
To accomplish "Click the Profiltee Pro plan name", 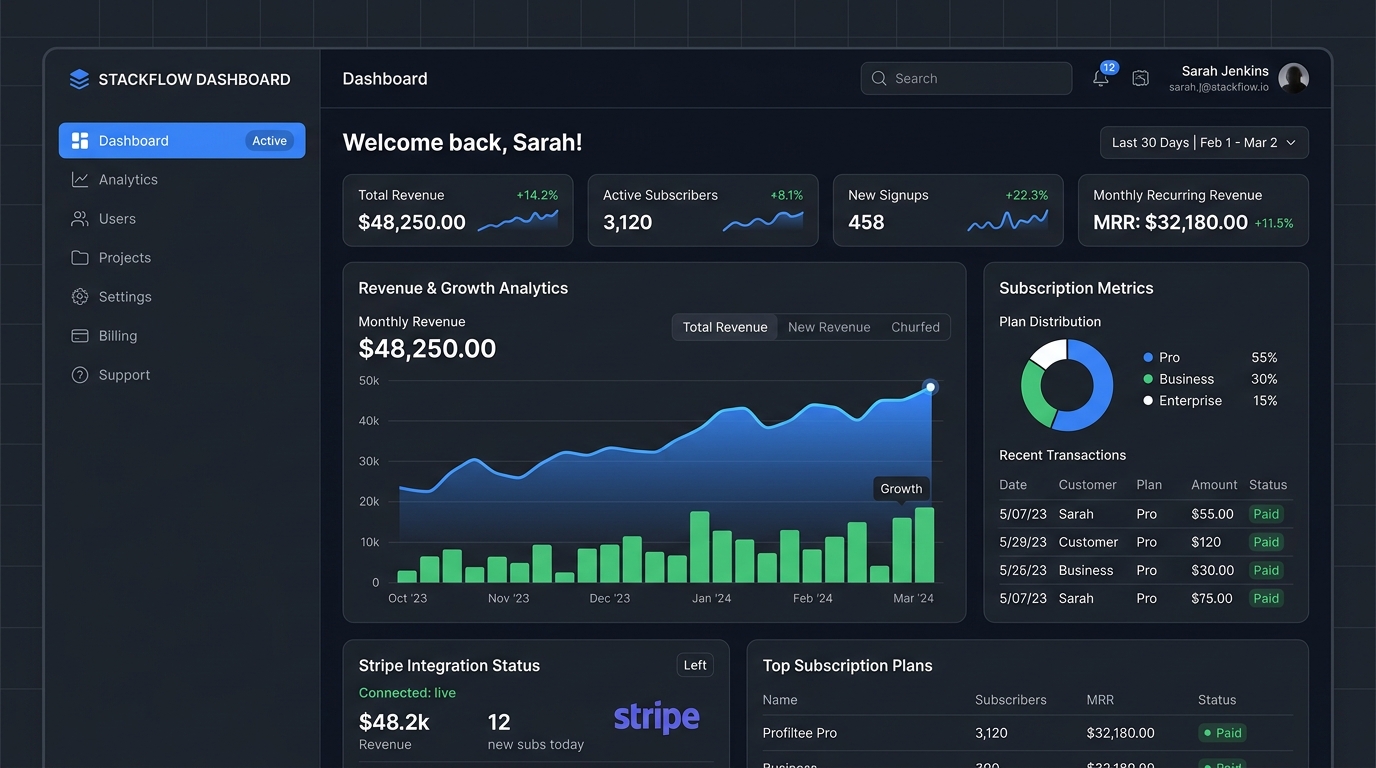I will (800, 733).
